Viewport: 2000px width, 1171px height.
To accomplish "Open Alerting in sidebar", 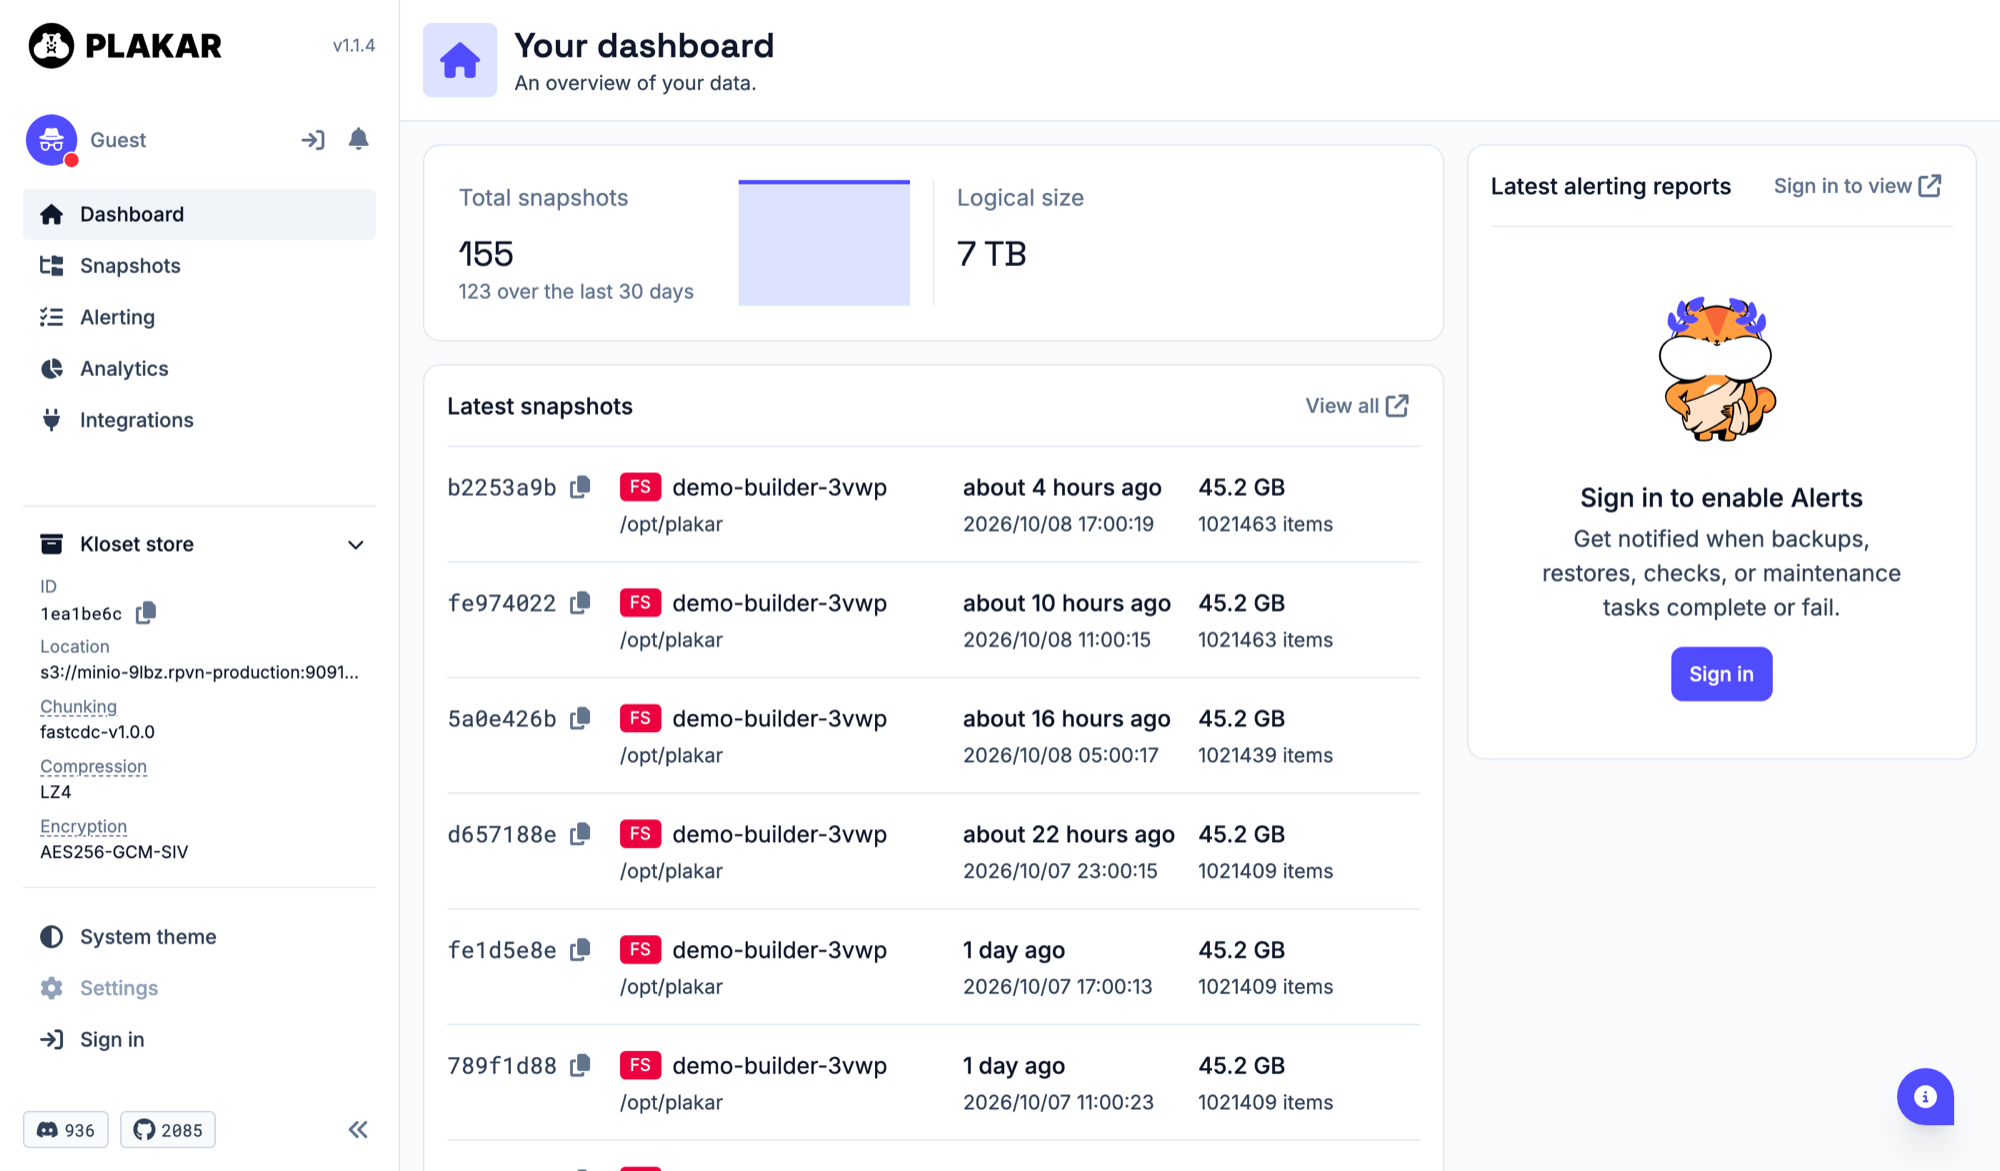I will point(199,317).
